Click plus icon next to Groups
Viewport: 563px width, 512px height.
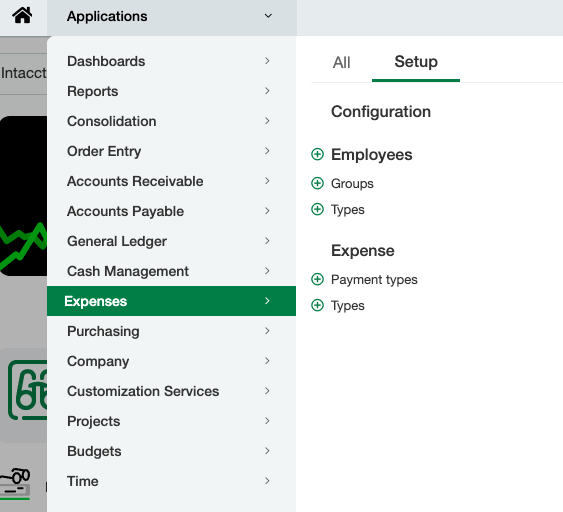pos(317,183)
